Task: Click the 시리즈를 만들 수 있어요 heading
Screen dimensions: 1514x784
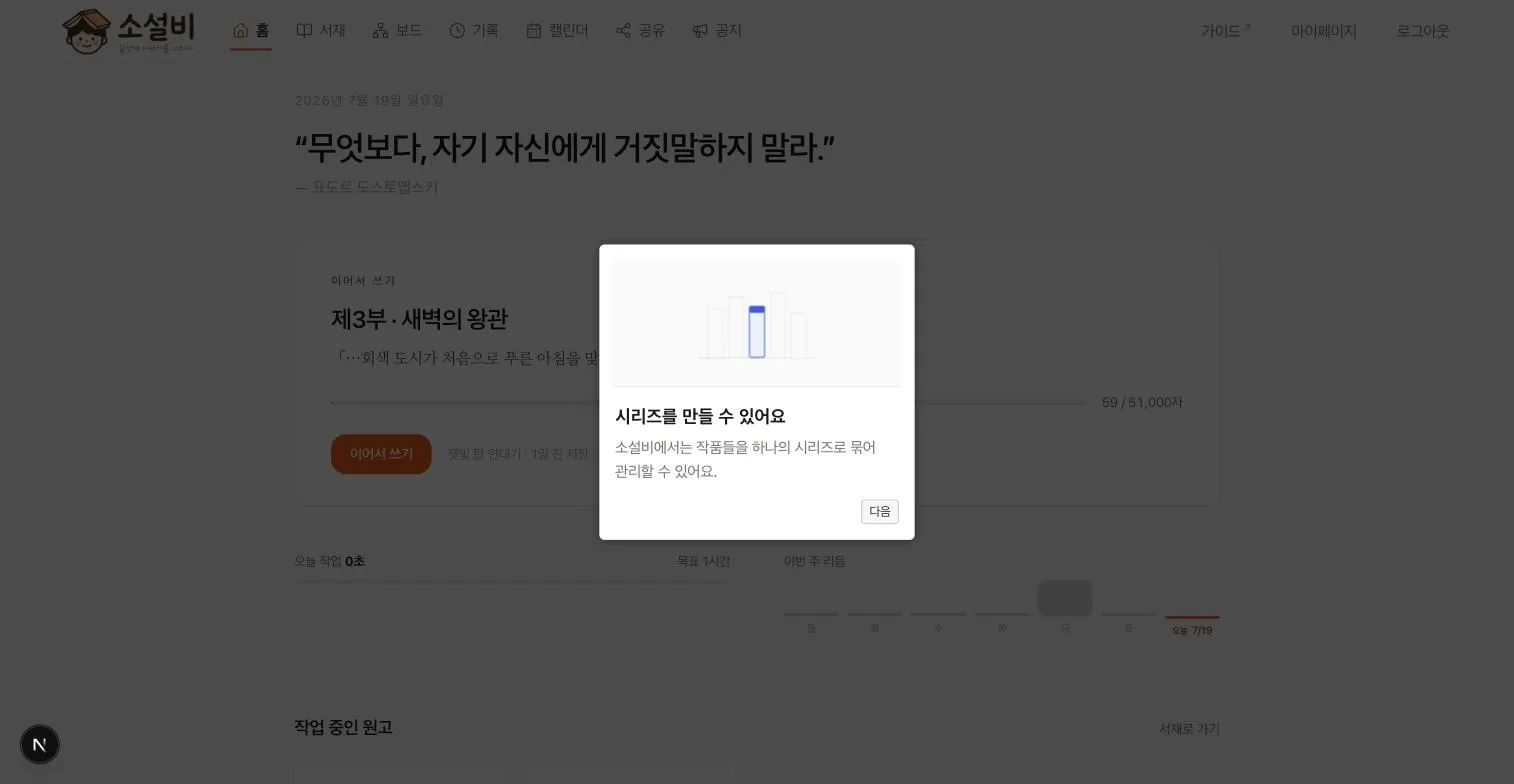Action: (x=700, y=416)
